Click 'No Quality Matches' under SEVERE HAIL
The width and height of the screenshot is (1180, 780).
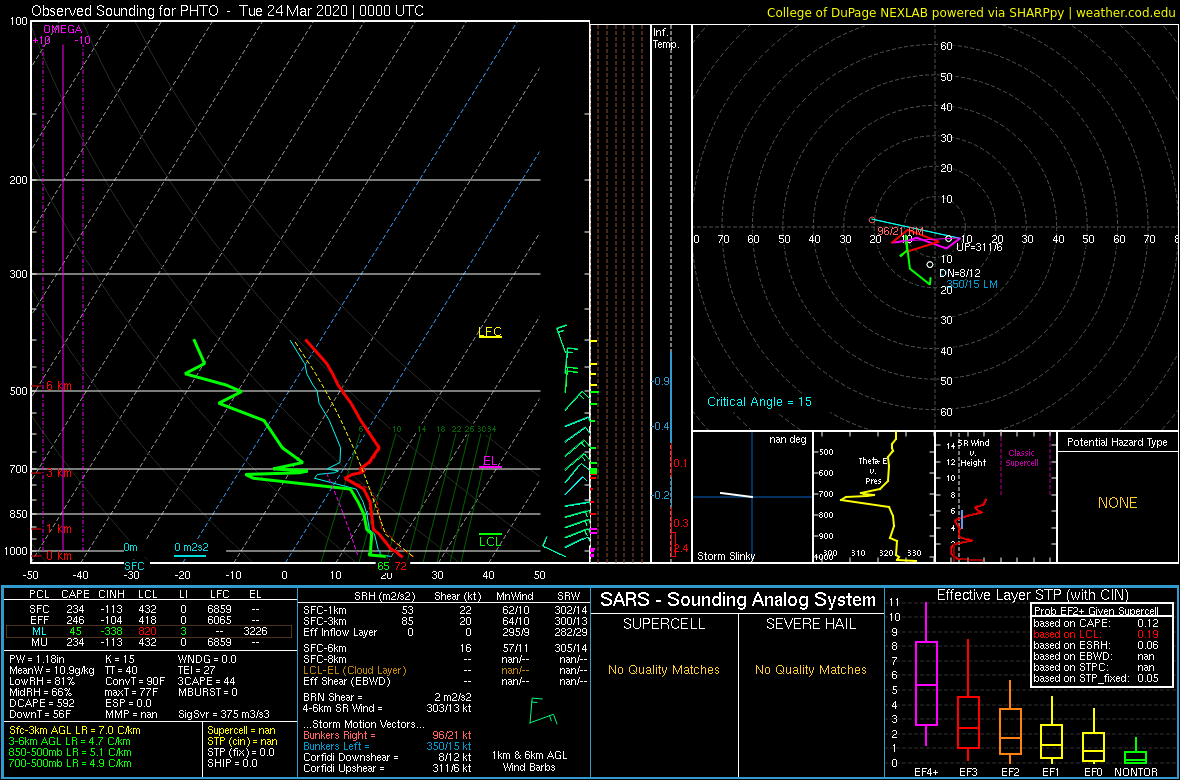coord(811,669)
